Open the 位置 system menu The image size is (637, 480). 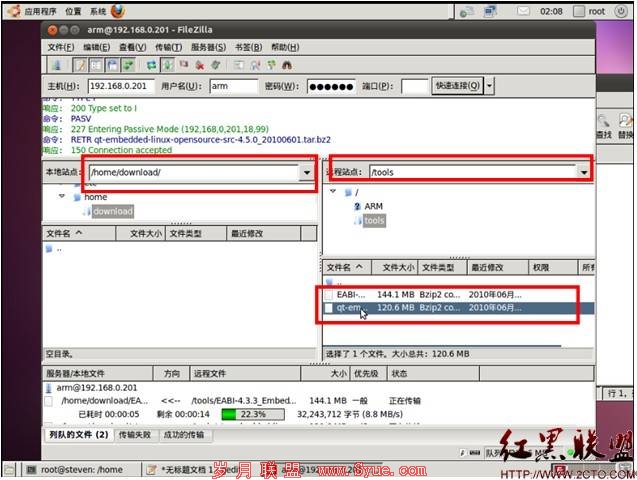[x=73, y=11]
